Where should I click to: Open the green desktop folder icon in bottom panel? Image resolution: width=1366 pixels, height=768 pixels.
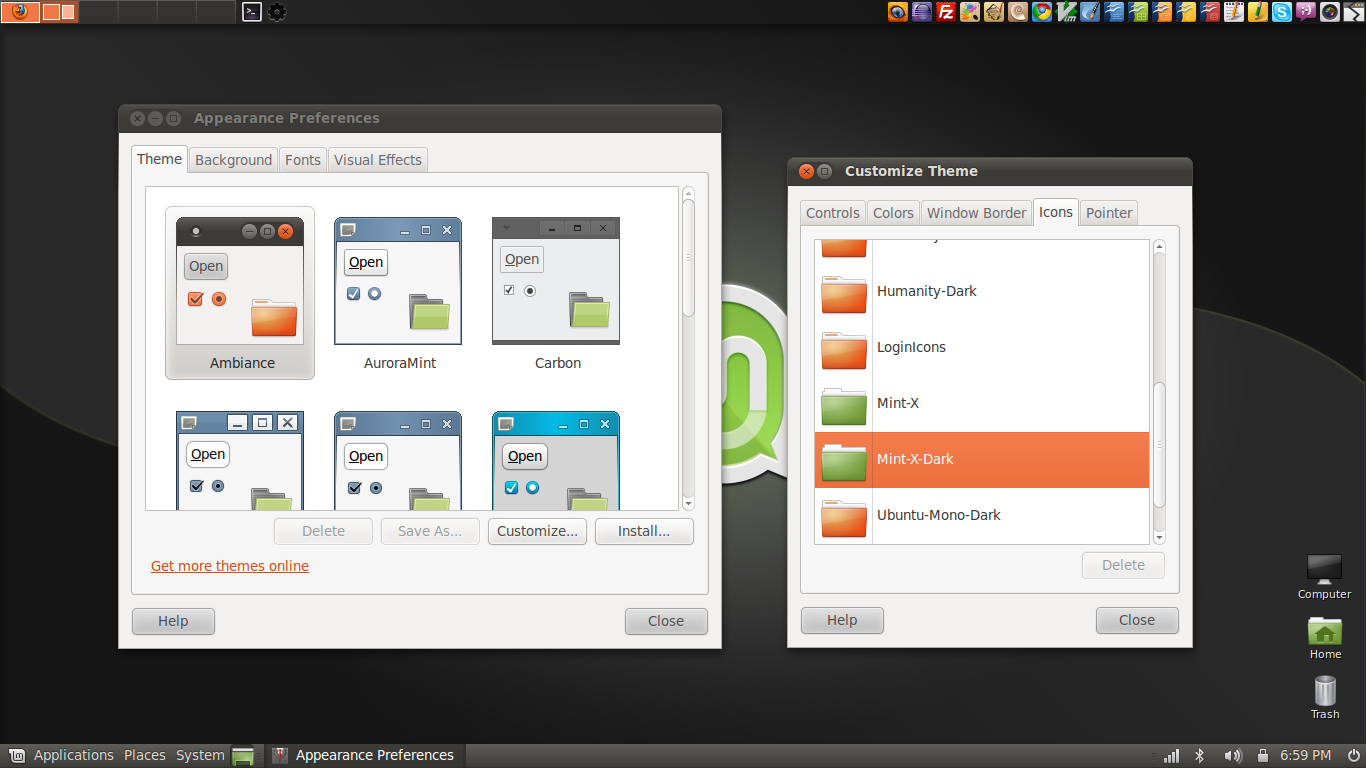tap(243, 756)
